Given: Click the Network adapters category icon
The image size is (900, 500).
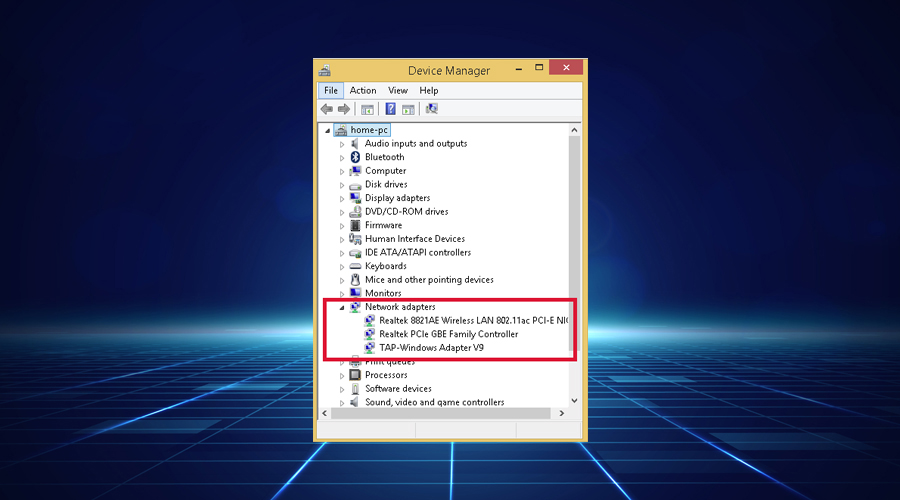Looking at the screenshot, I should click(355, 307).
